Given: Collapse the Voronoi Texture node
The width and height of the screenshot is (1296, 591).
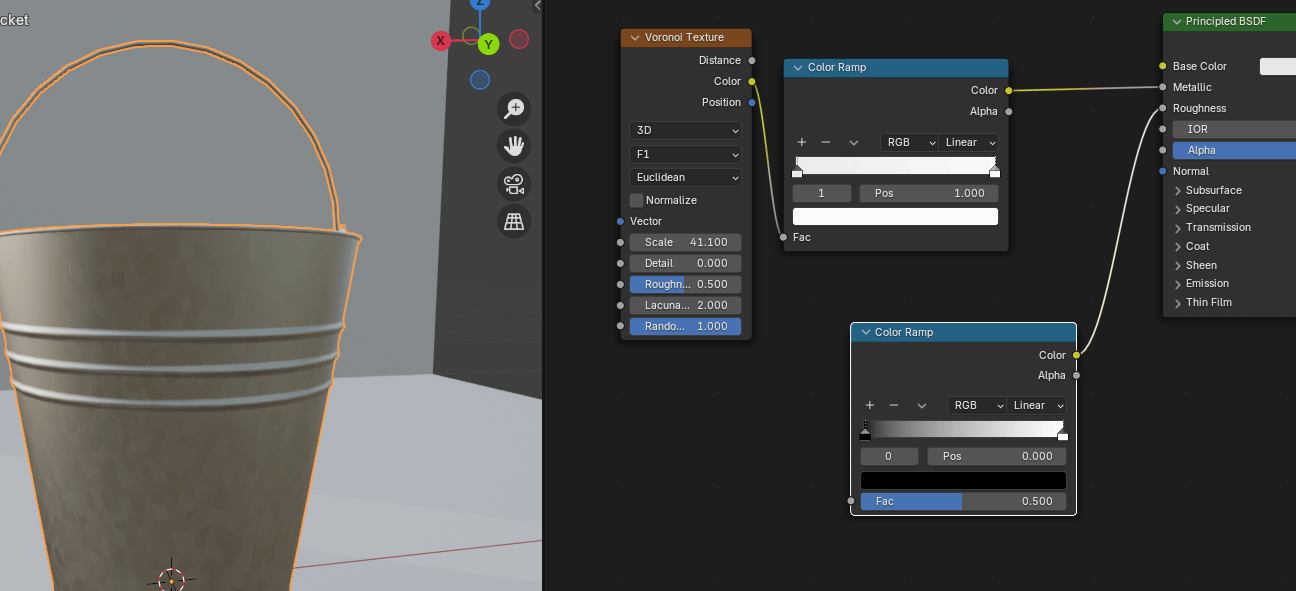Looking at the screenshot, I should 631,37.
